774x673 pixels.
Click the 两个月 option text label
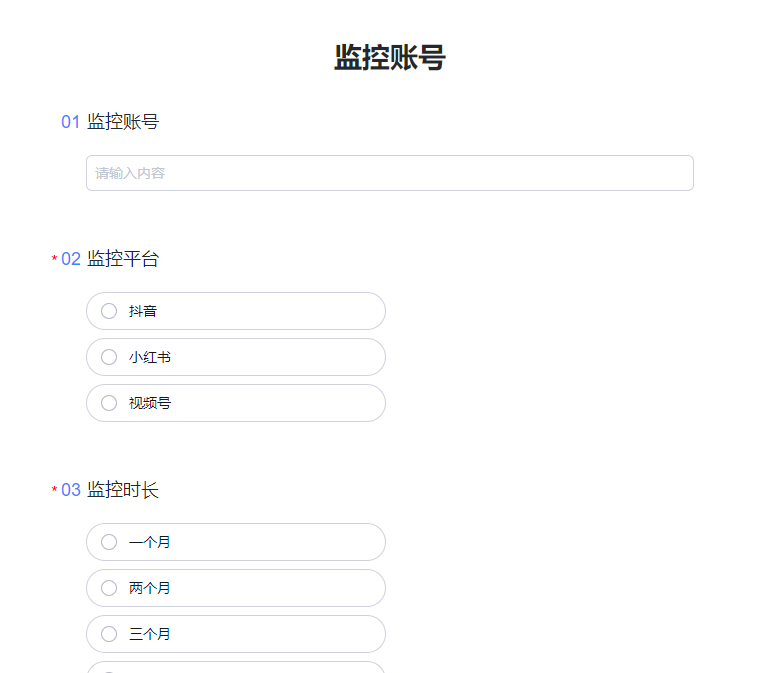150,588
